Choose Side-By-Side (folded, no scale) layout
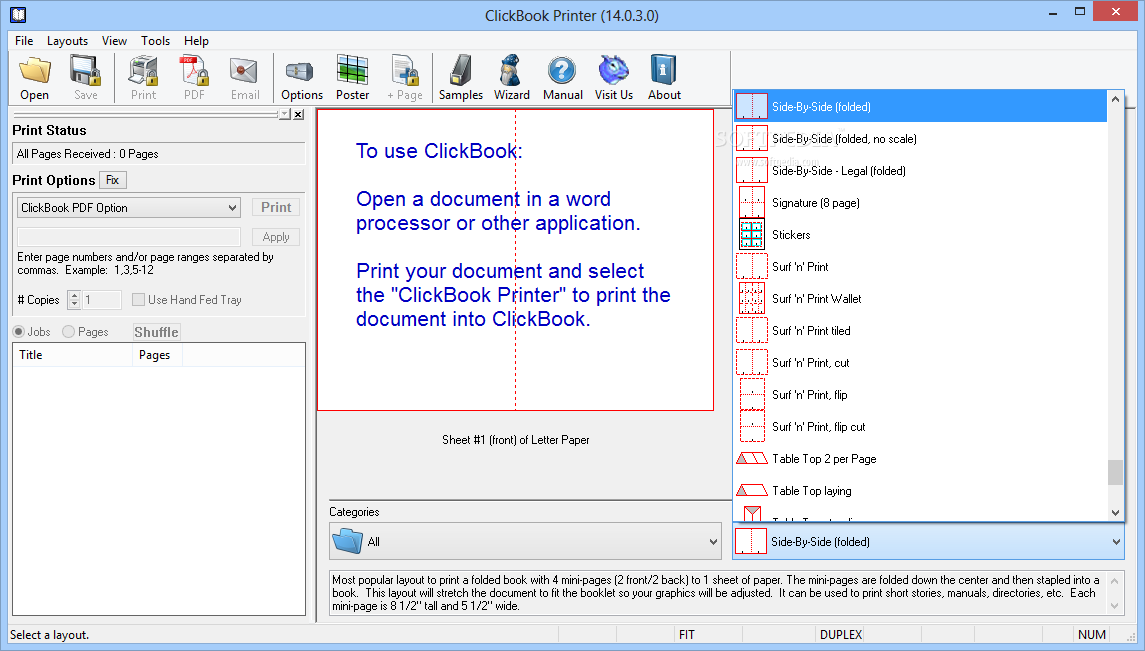1145x651 pixels. pyautogui.click(x=920, y=139)
